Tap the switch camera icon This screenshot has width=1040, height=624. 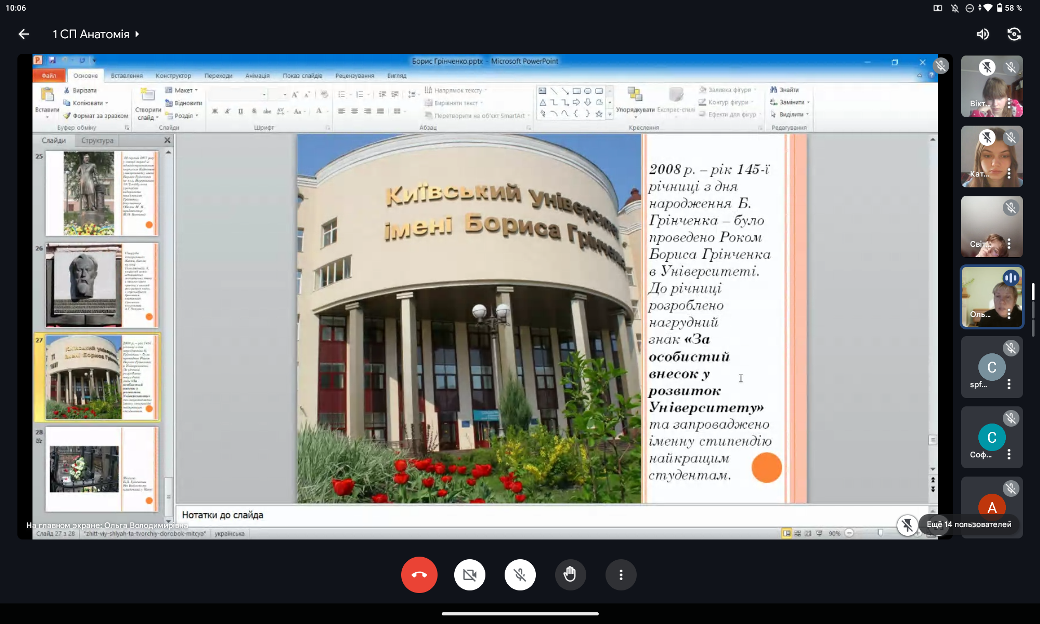click(1015, 34)
